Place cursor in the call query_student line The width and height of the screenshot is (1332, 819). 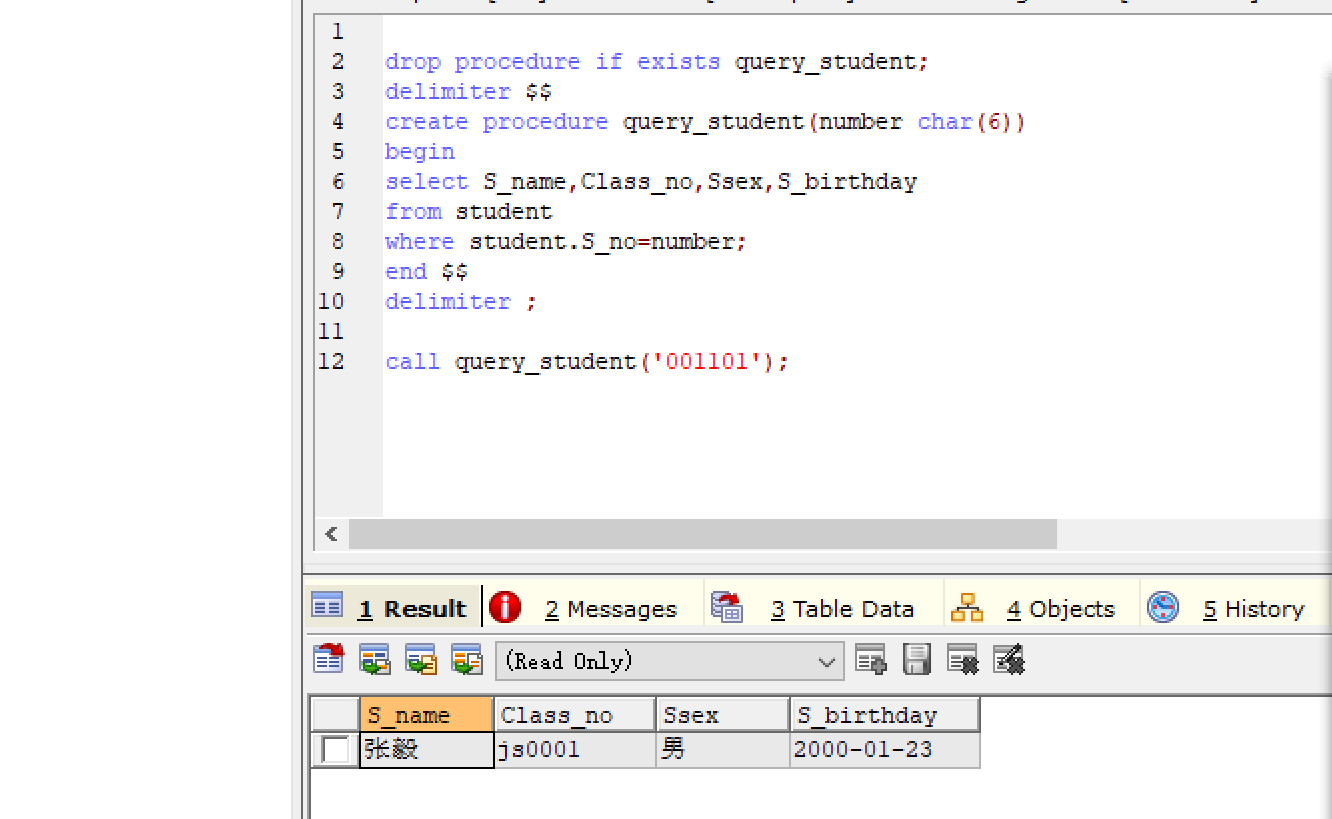tap(587, 362)
